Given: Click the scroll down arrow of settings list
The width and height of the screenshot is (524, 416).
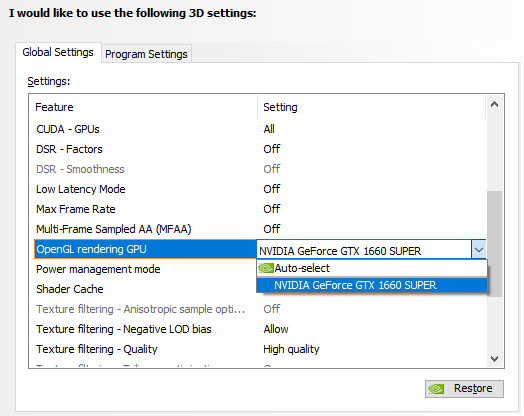Looking at the screenshot, I should click(495, 359).
